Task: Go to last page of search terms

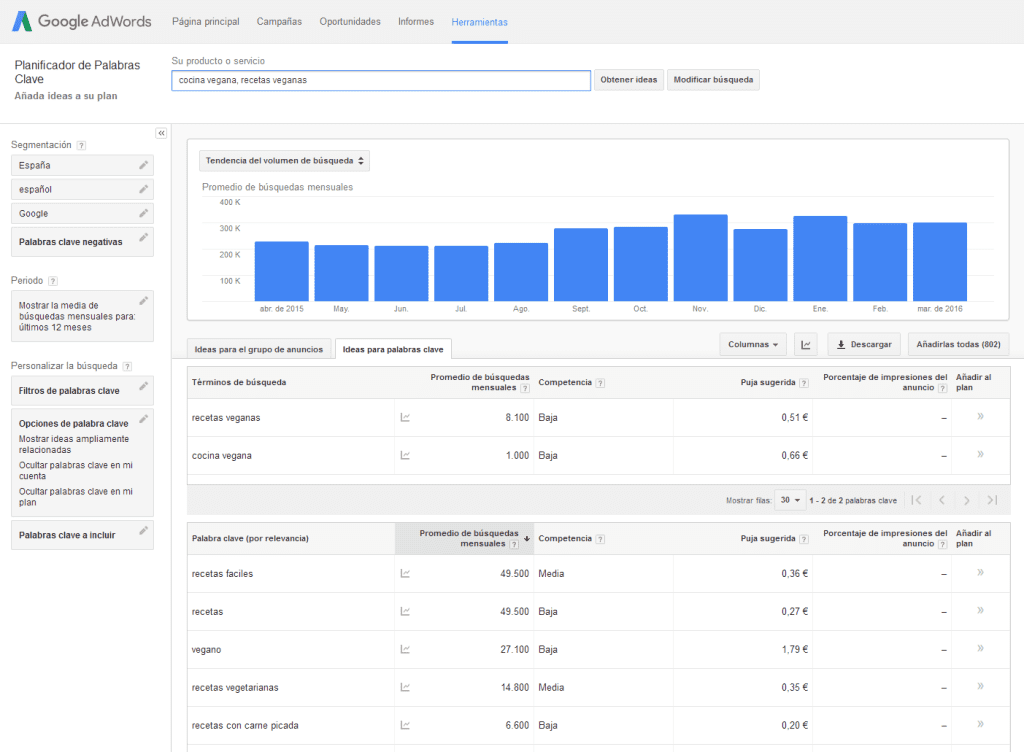Action: (x=992, y=500)
